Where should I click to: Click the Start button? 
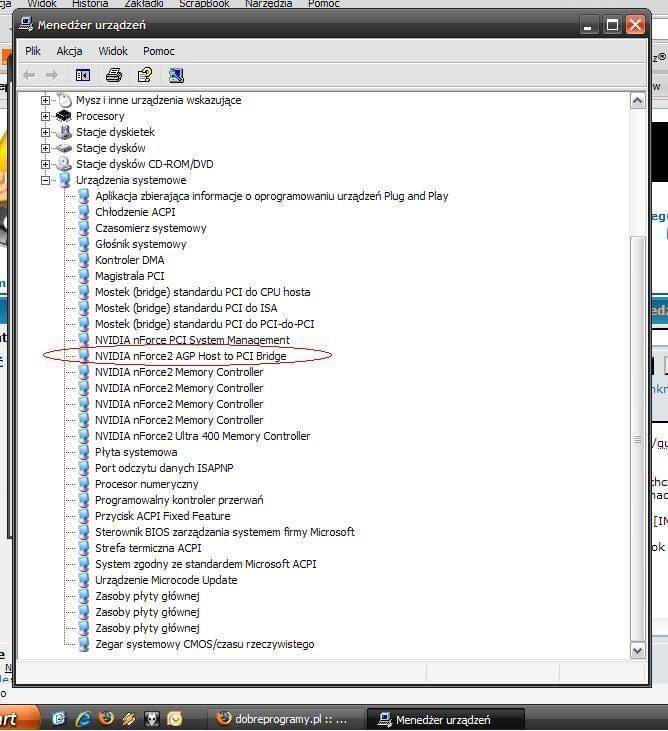tap(18, 718)
